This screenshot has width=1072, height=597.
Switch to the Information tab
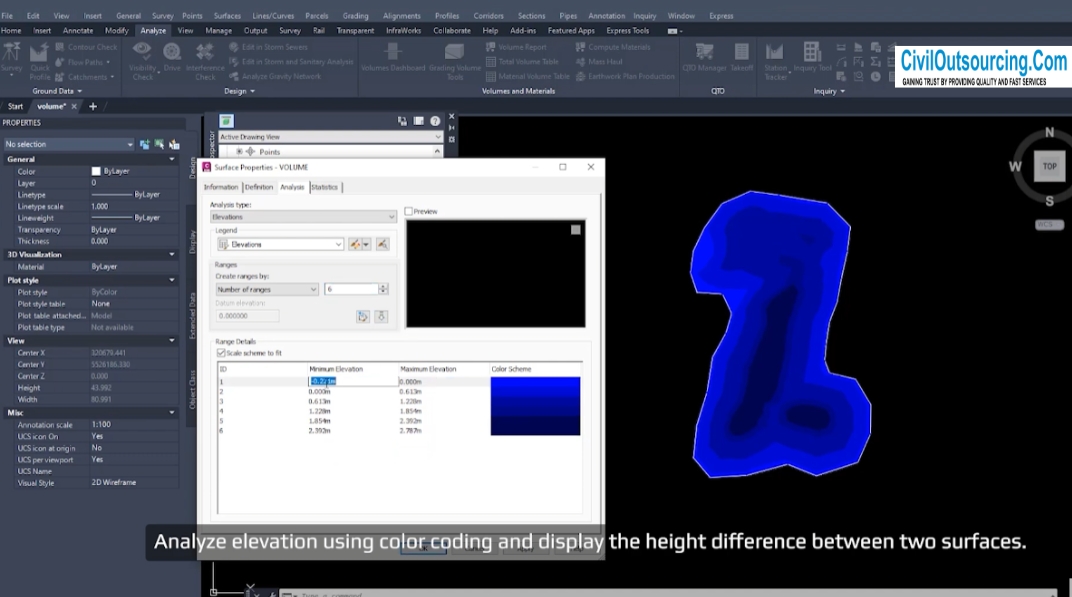(221, 187)
